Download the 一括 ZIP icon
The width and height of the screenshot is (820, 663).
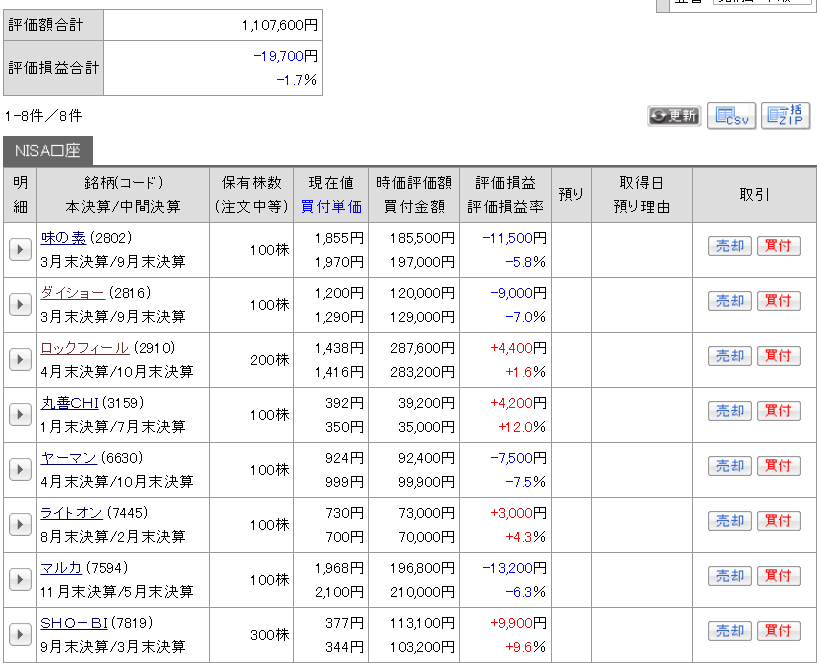[785, 116]
